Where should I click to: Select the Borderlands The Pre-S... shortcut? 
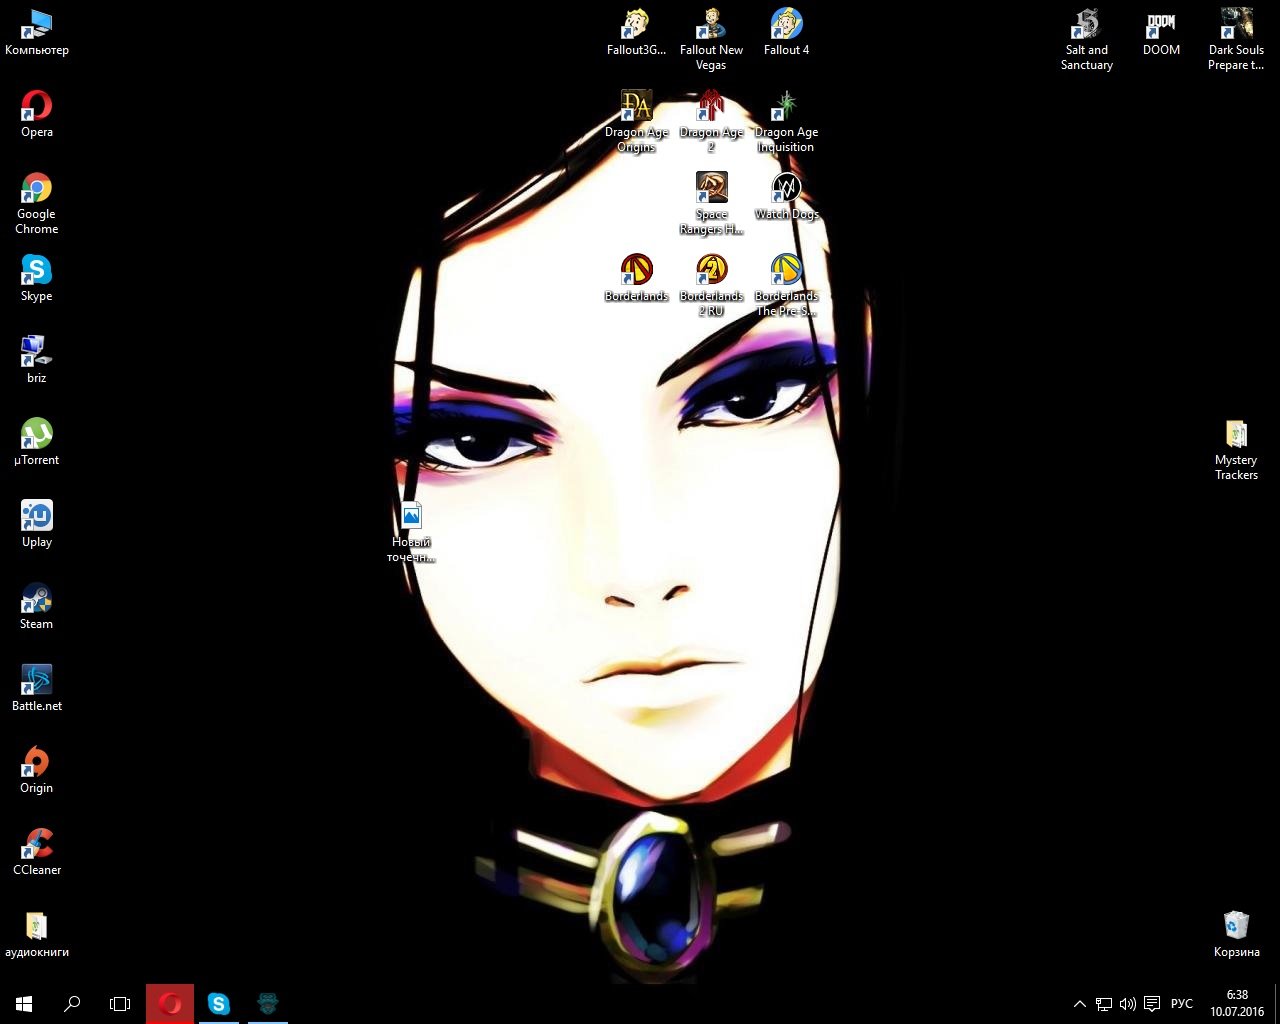coord(786,286)
